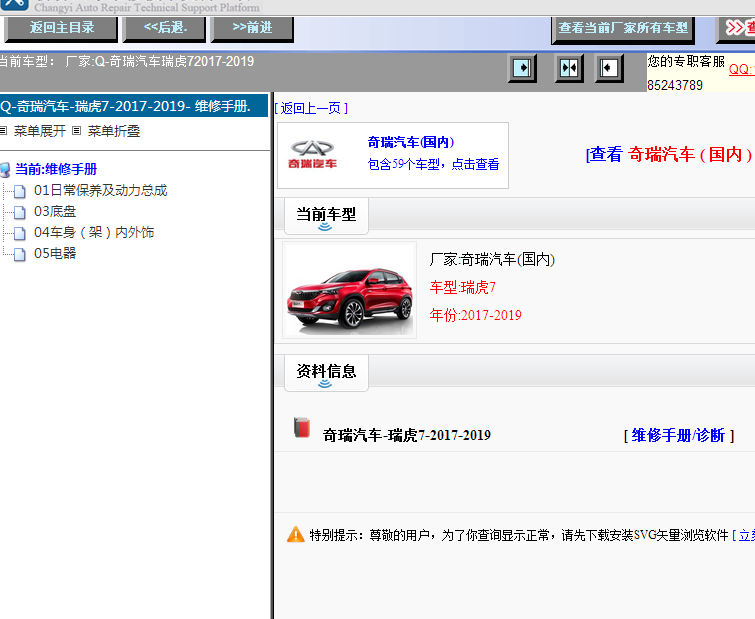Image resolution: width=755 pixels, height=619 pixels.
Task: Open 01日常保养及动力总成 tree item
Action: (x=101, y=191)
